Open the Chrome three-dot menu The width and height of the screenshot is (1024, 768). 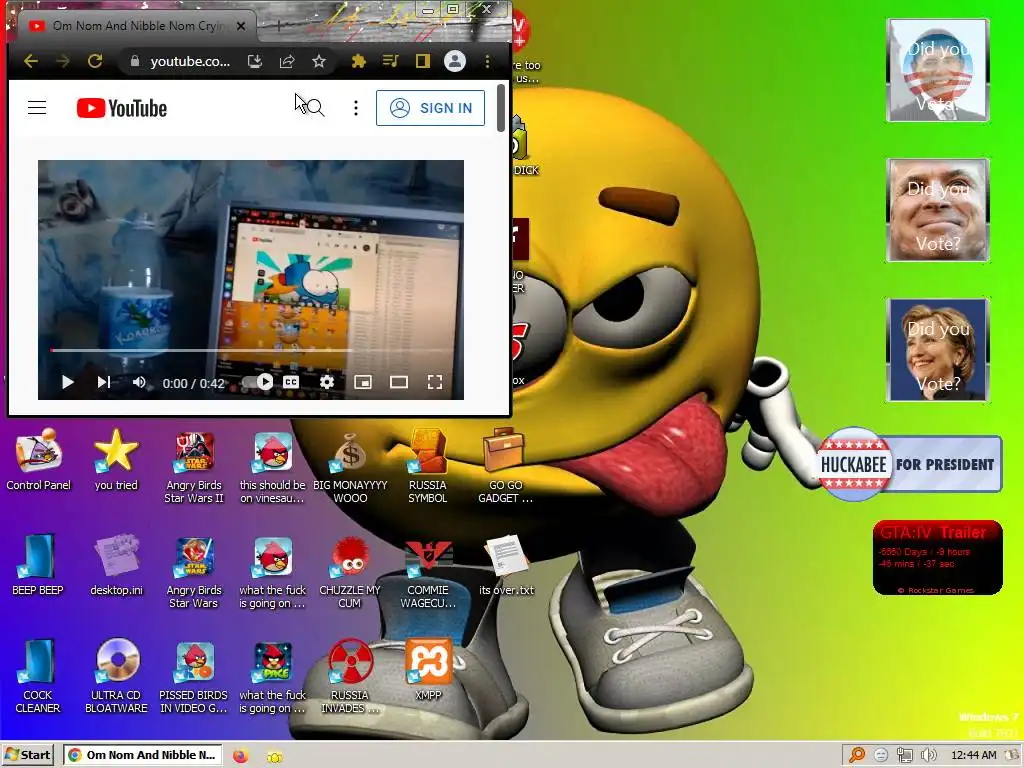tap(487, 61)
